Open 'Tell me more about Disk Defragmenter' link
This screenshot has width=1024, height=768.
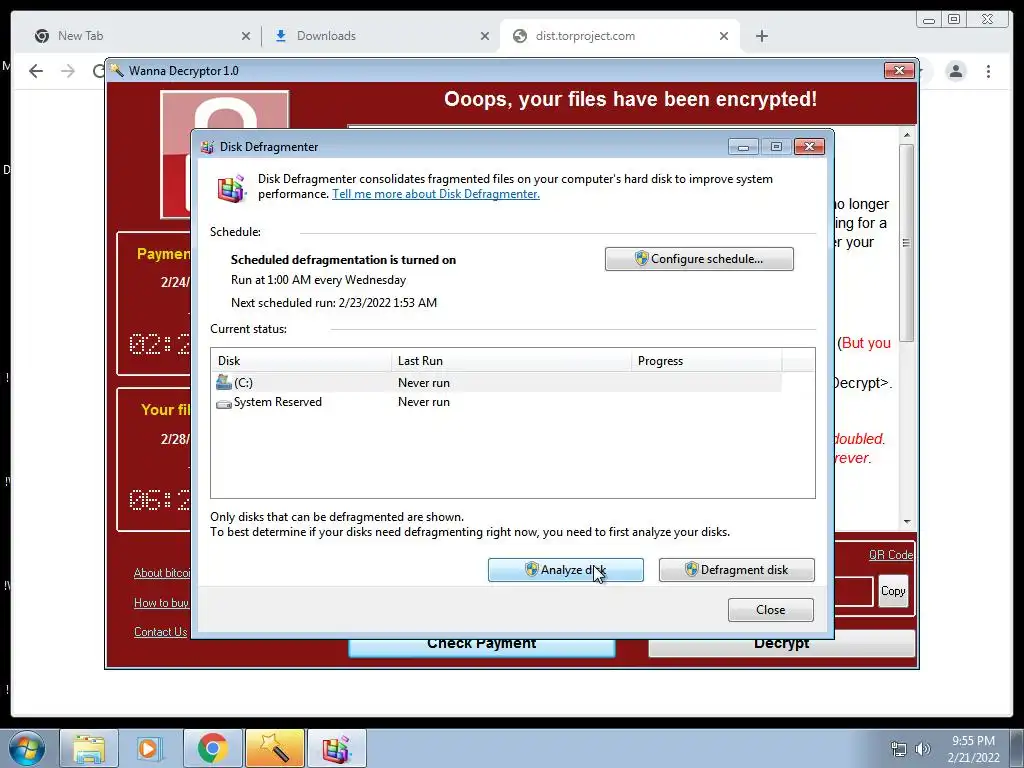(x=436, y=194)
